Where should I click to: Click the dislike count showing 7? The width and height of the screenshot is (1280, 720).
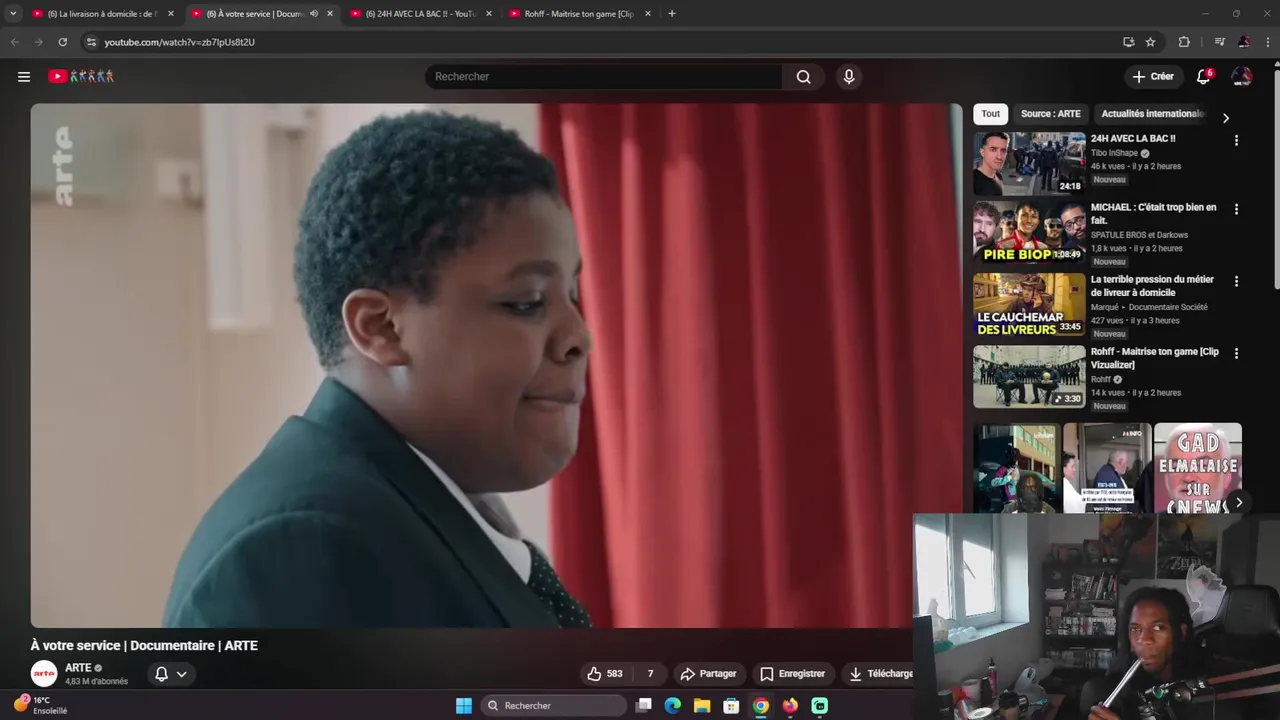coord(650,674)
